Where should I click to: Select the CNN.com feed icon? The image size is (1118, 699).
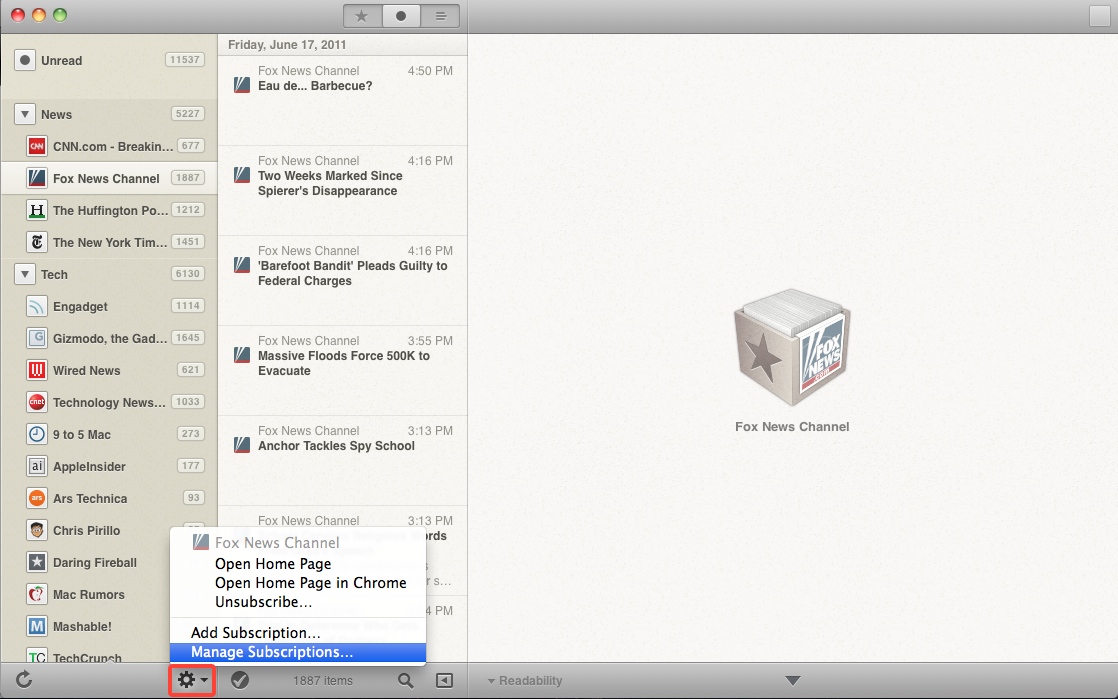(36, 146)
